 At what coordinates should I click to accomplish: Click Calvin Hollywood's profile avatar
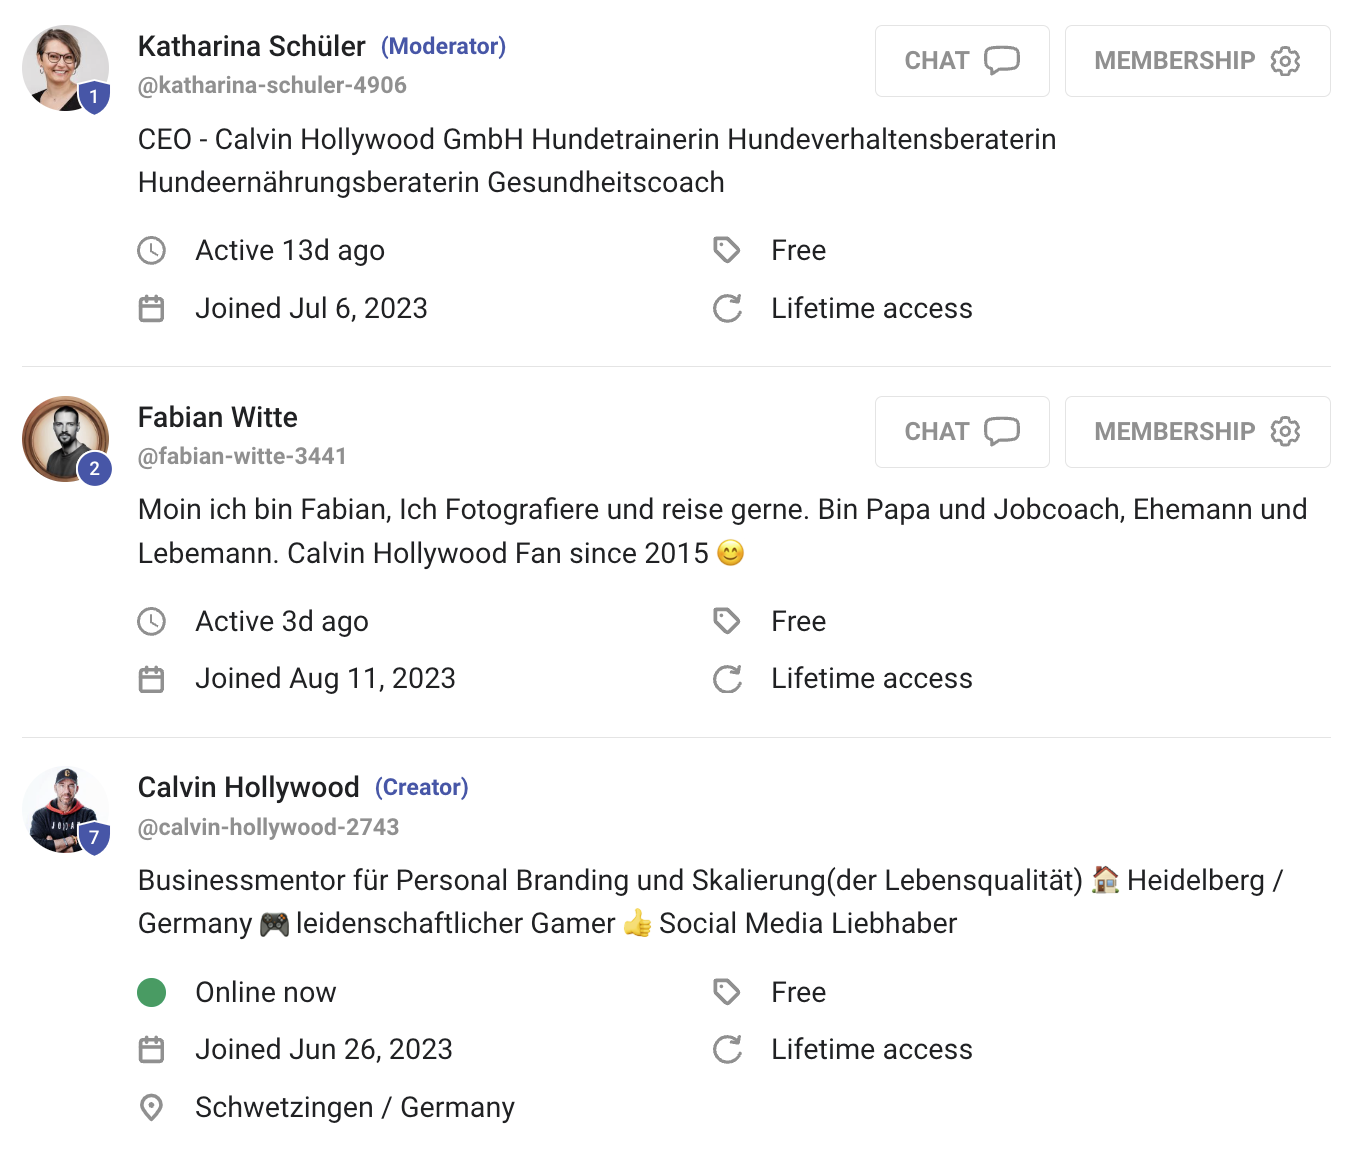[x=62, y=806]
